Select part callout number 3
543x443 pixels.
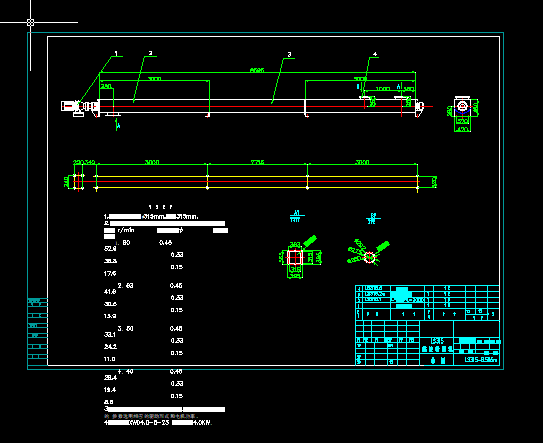(x=290, y=54)
